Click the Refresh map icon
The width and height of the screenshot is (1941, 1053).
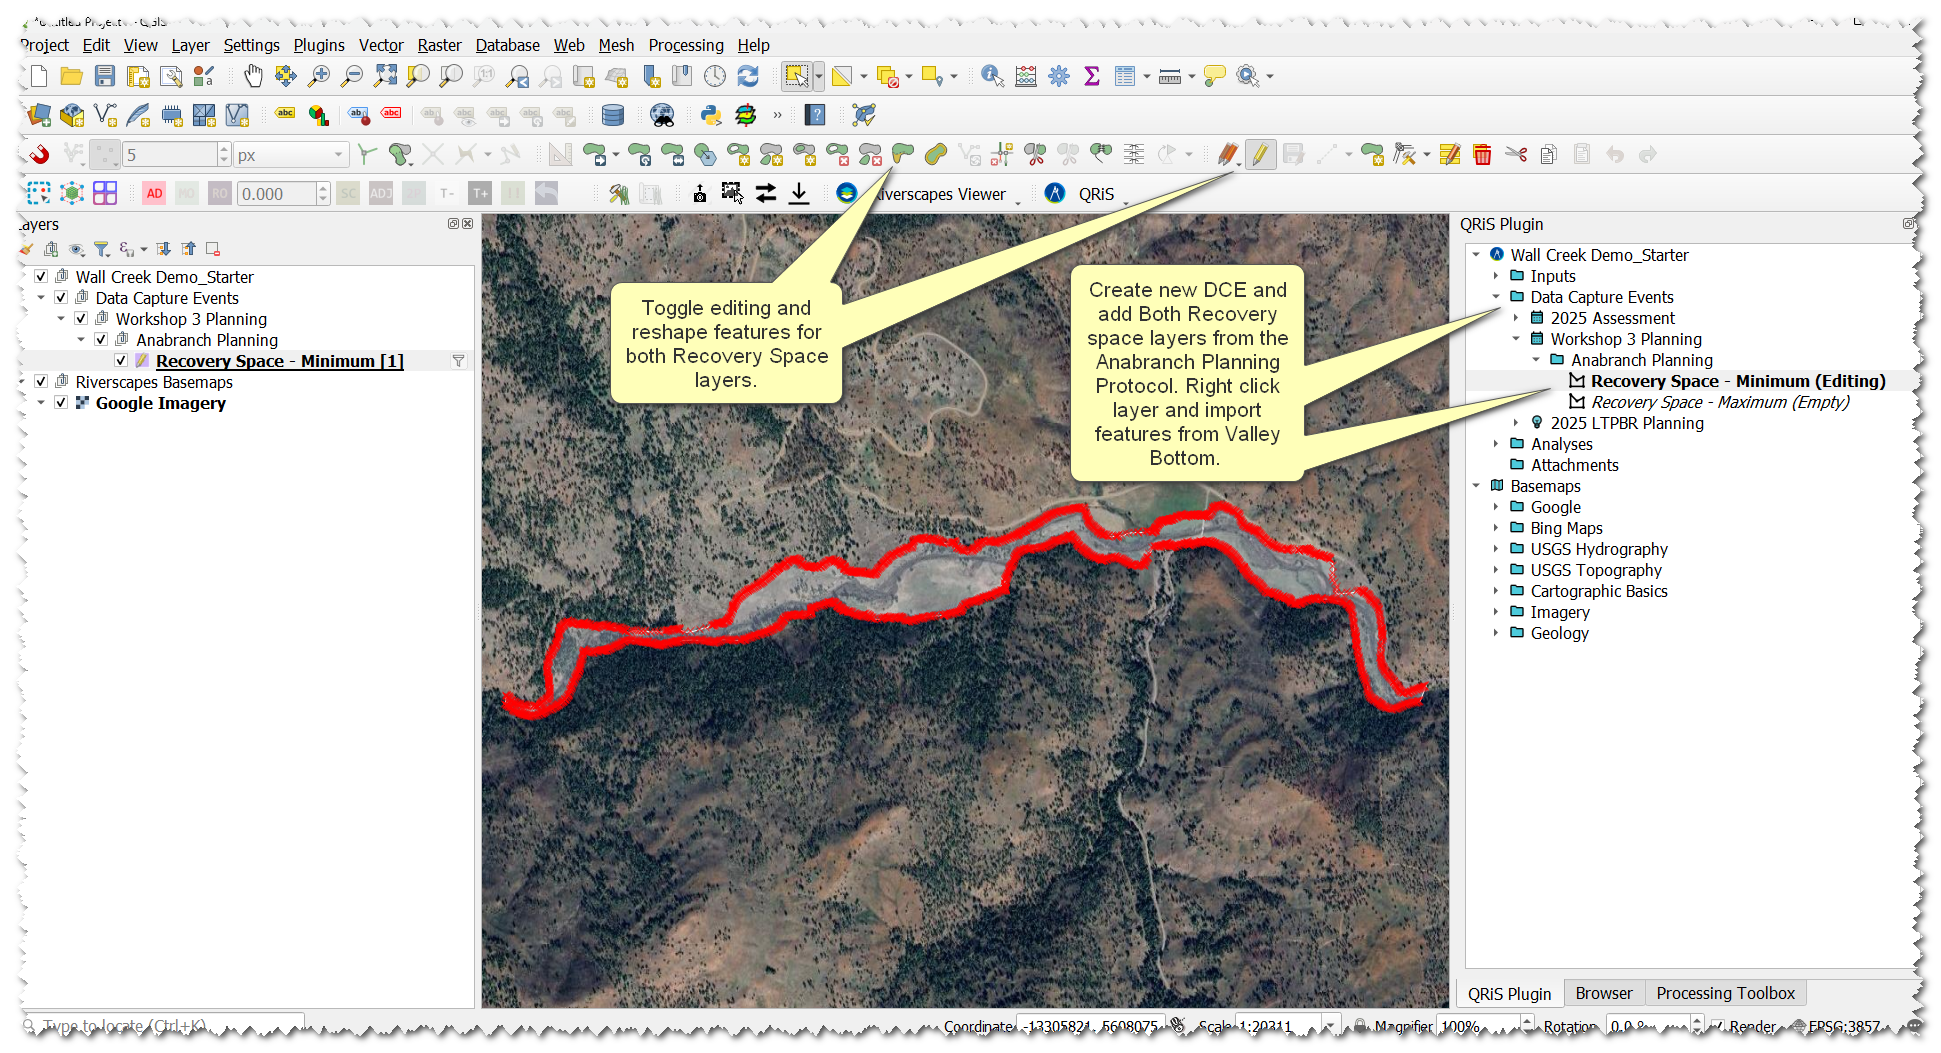coord(748,76)
